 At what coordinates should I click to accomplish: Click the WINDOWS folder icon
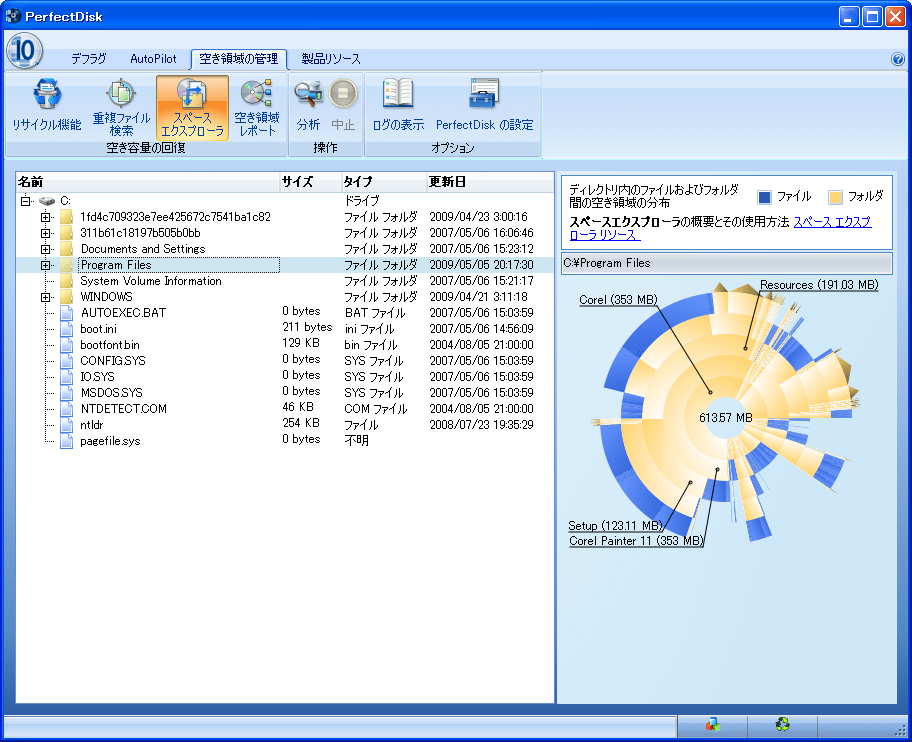66,297
